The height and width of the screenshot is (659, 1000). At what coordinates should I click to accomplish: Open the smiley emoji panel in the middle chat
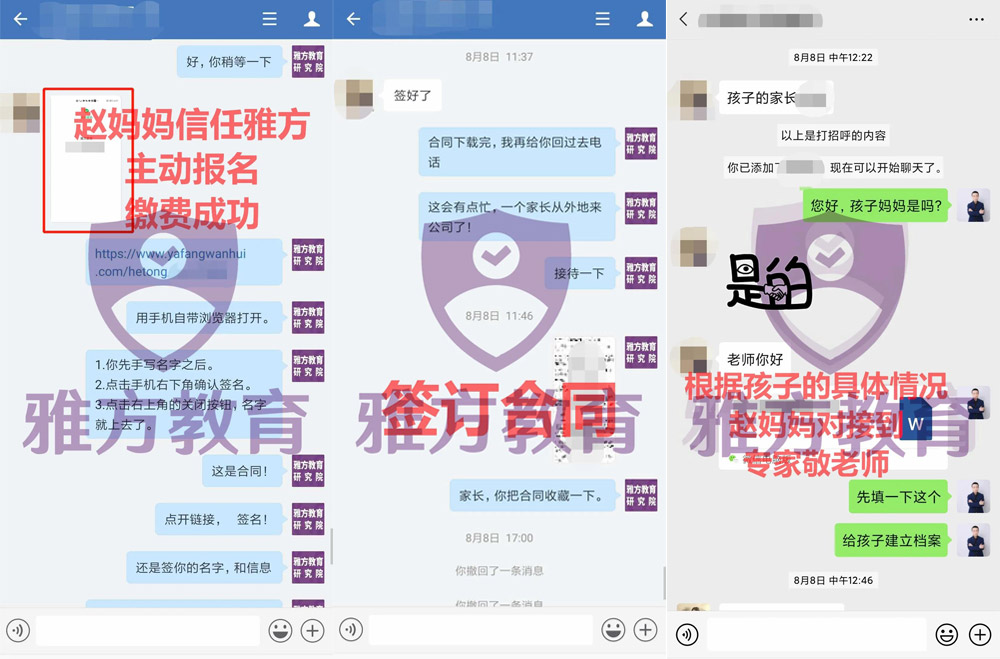[613, 630]
